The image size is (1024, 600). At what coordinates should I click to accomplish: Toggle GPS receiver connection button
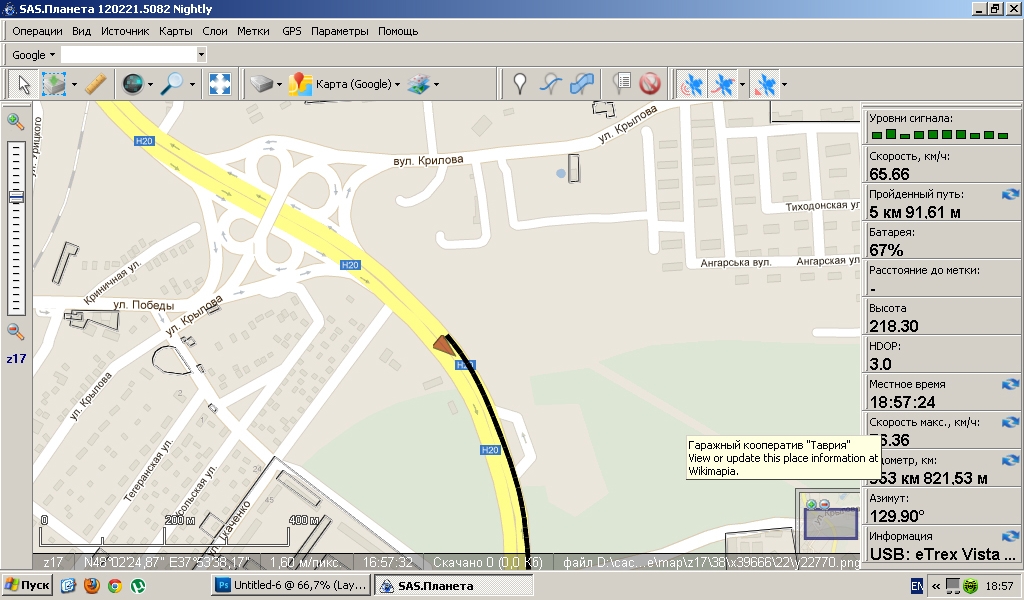[x=690, y=84]
